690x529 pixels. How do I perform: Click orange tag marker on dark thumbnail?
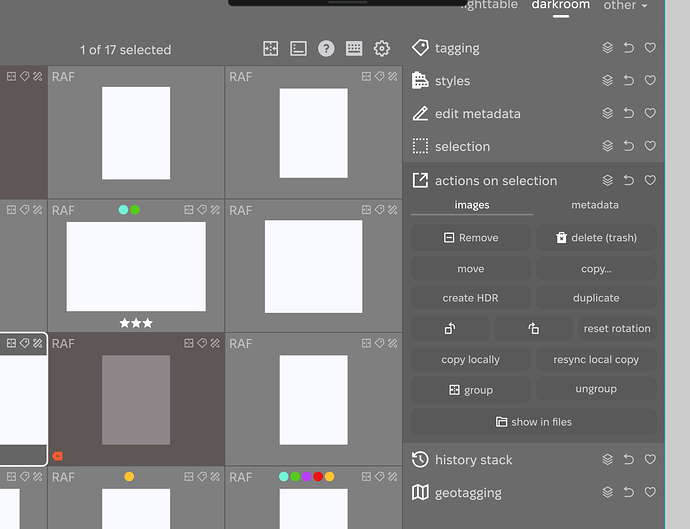coord(58,456)
